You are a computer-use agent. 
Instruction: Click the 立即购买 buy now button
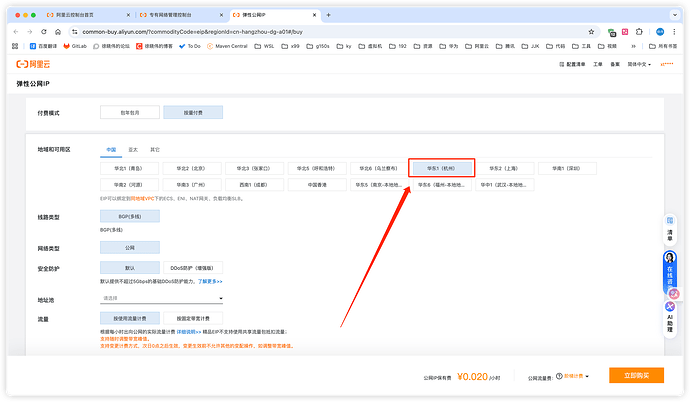(x=636, y=375)
